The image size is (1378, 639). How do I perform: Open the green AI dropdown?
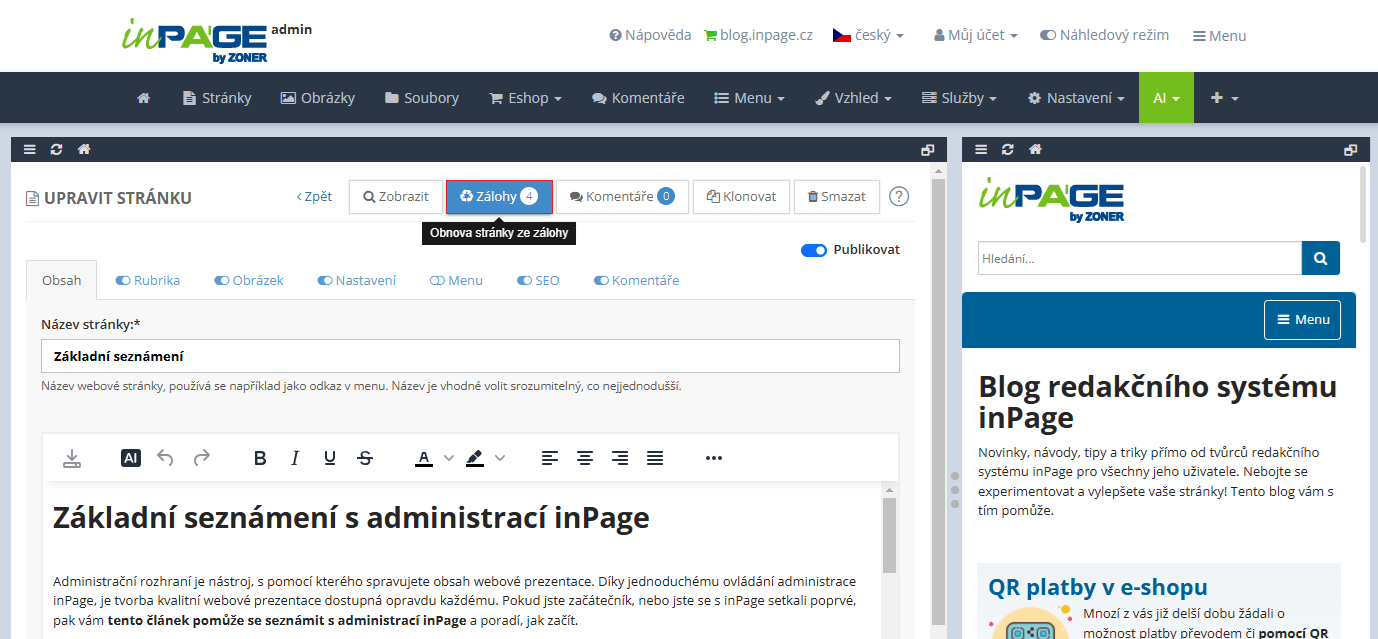tap(1166, 98)
